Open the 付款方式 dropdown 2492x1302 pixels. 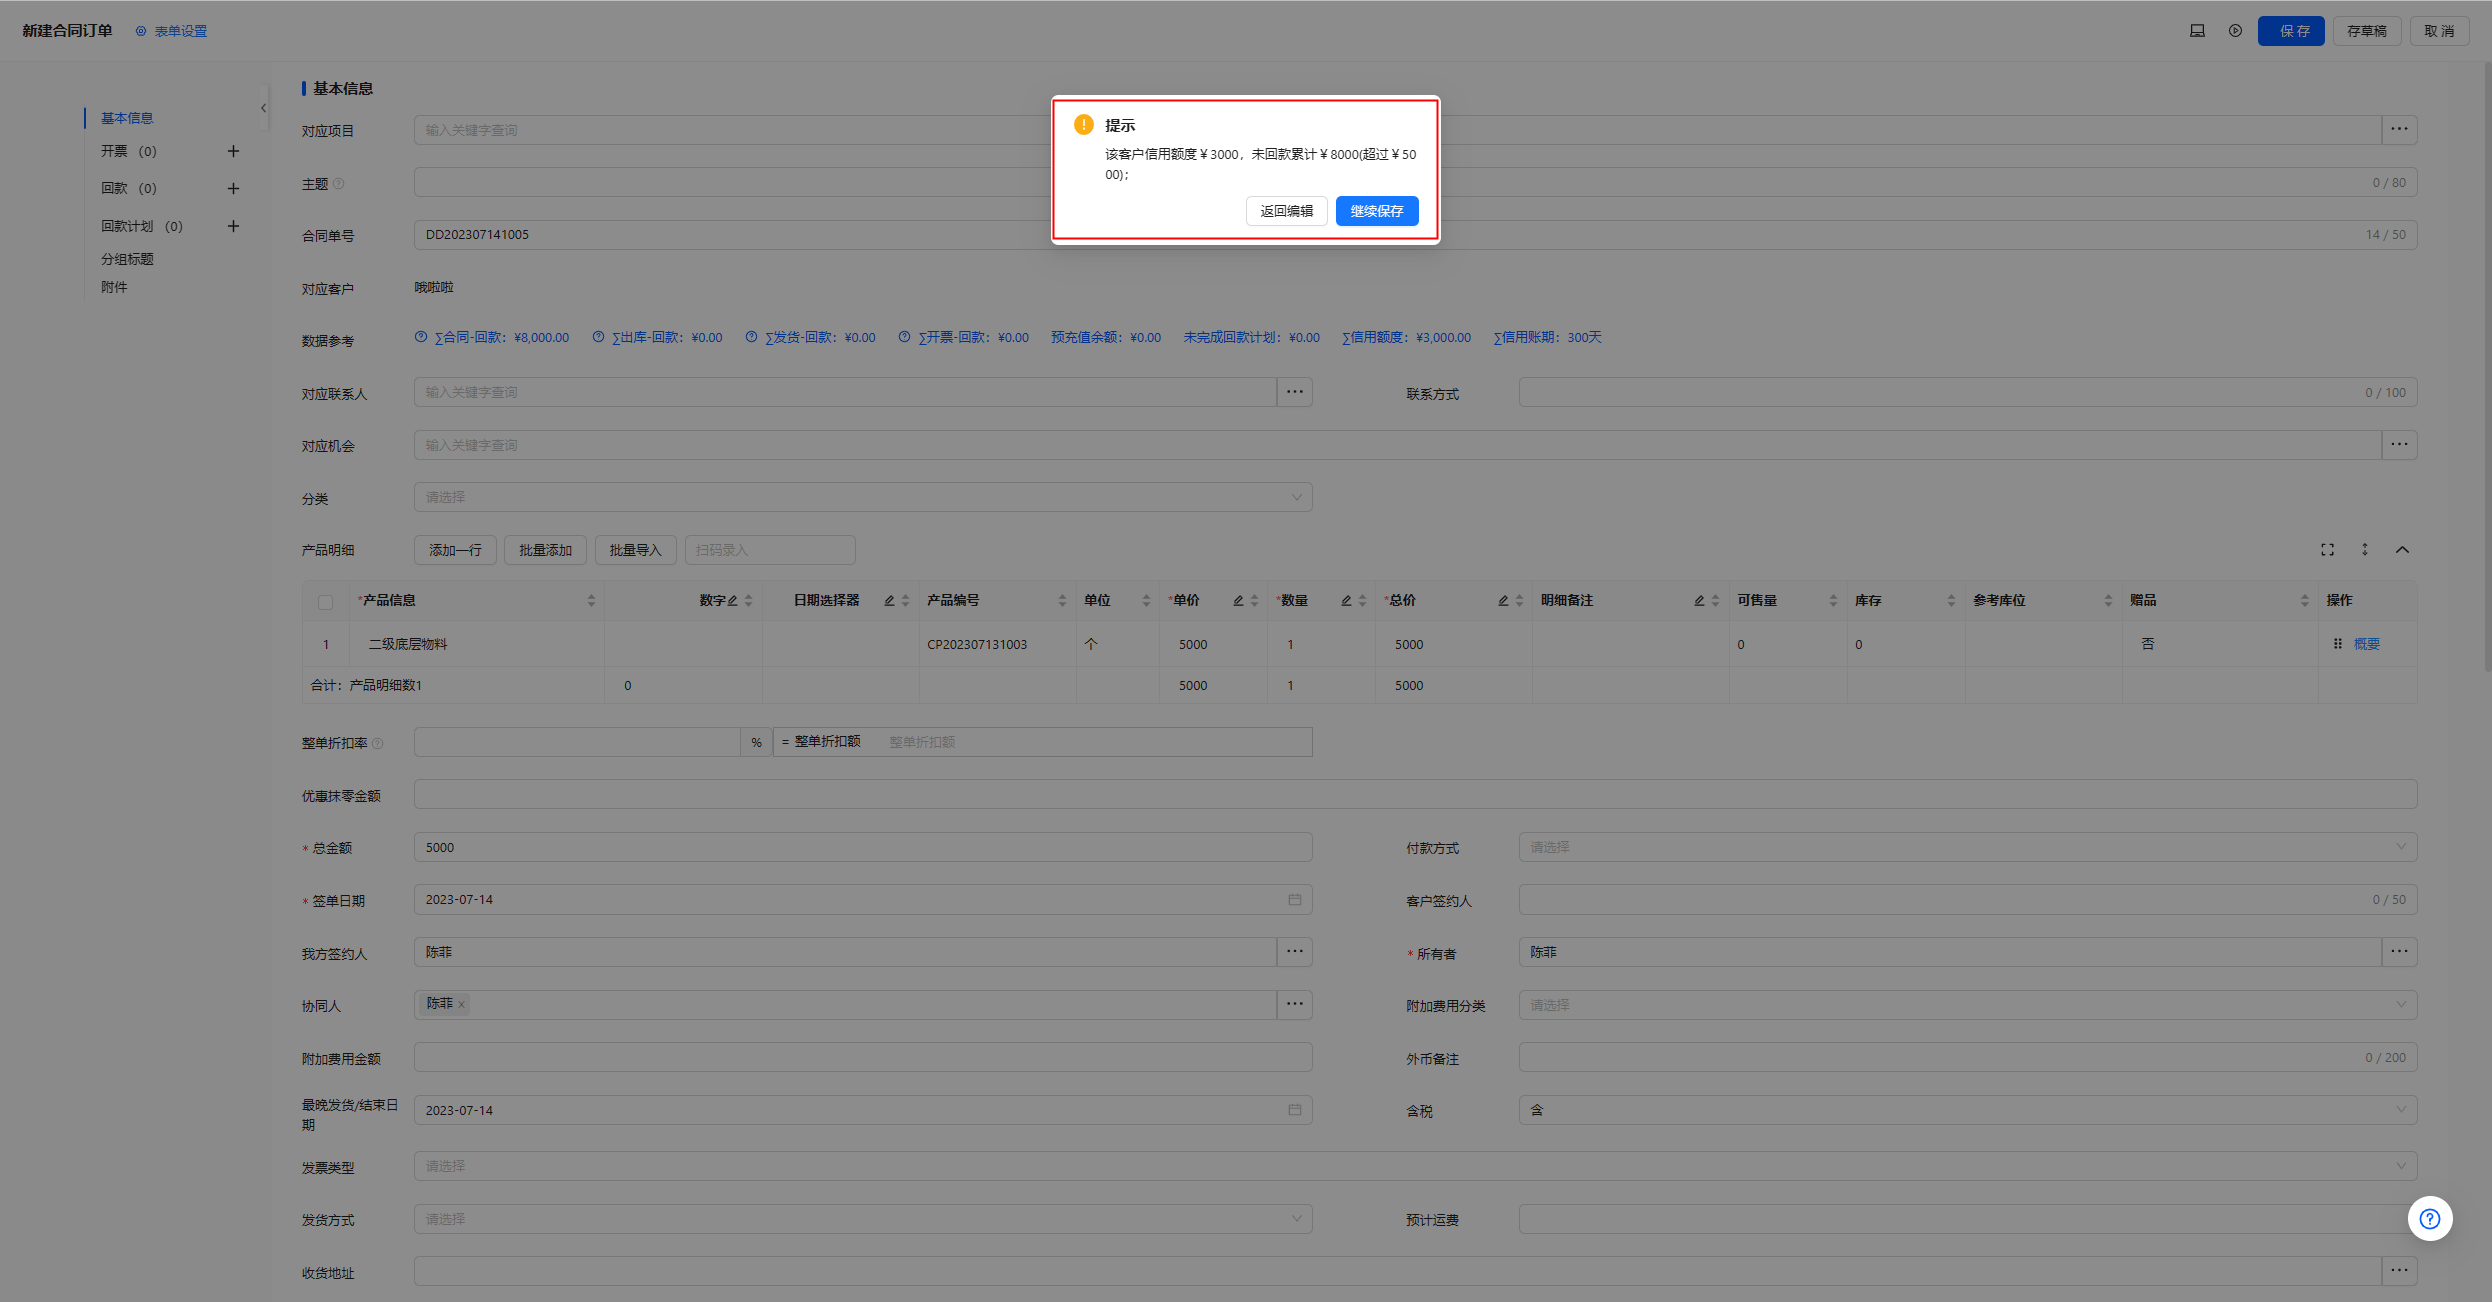pos(1966,847)
